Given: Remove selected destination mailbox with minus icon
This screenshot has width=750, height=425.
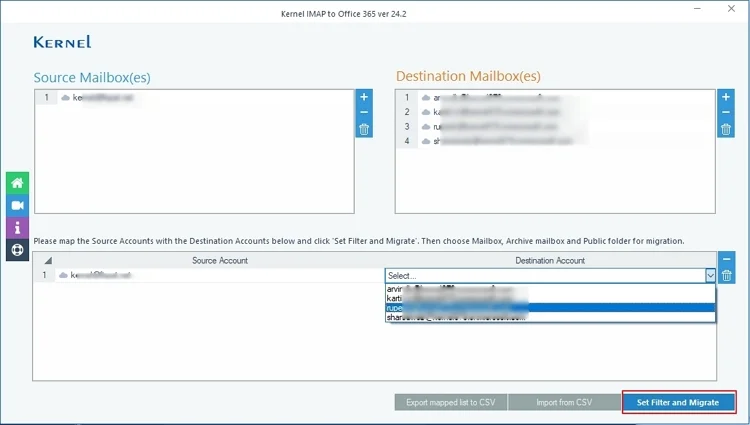Looking at the screenshot, I should pyautogui.click(x=726, y=113).
